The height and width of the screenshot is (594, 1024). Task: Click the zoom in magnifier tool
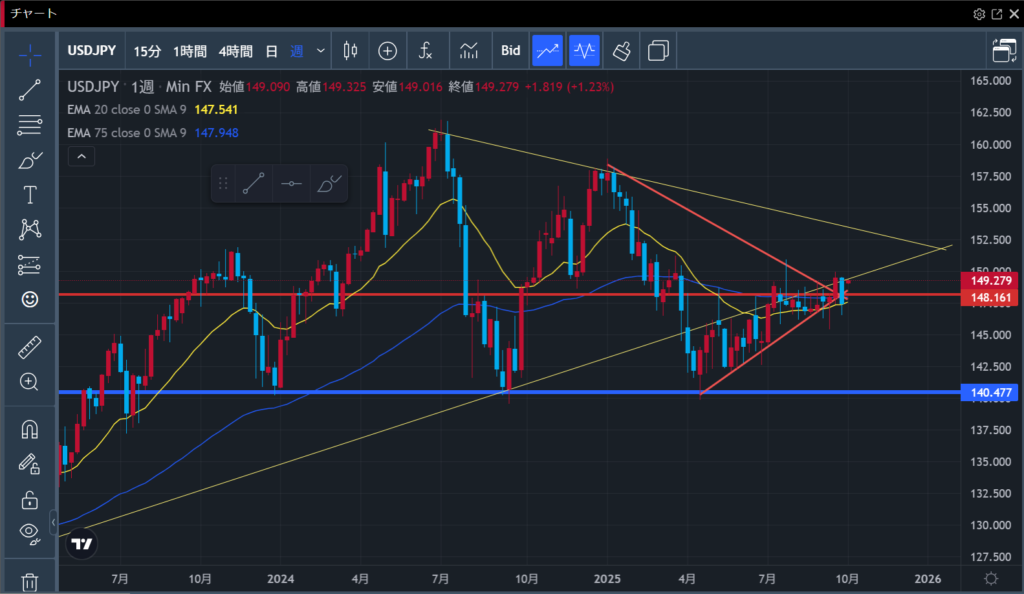point(30,381)
